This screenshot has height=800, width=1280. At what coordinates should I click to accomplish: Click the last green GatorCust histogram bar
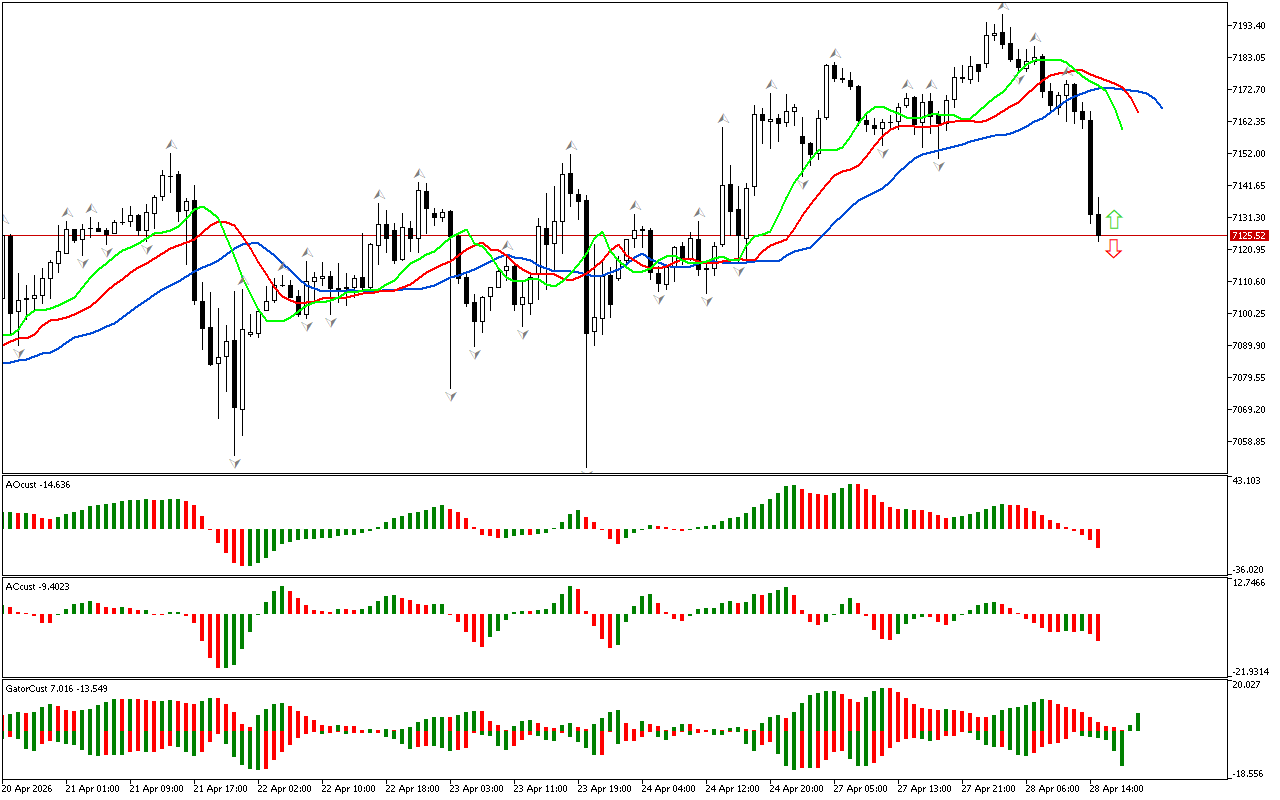(x=1138, y=721)
